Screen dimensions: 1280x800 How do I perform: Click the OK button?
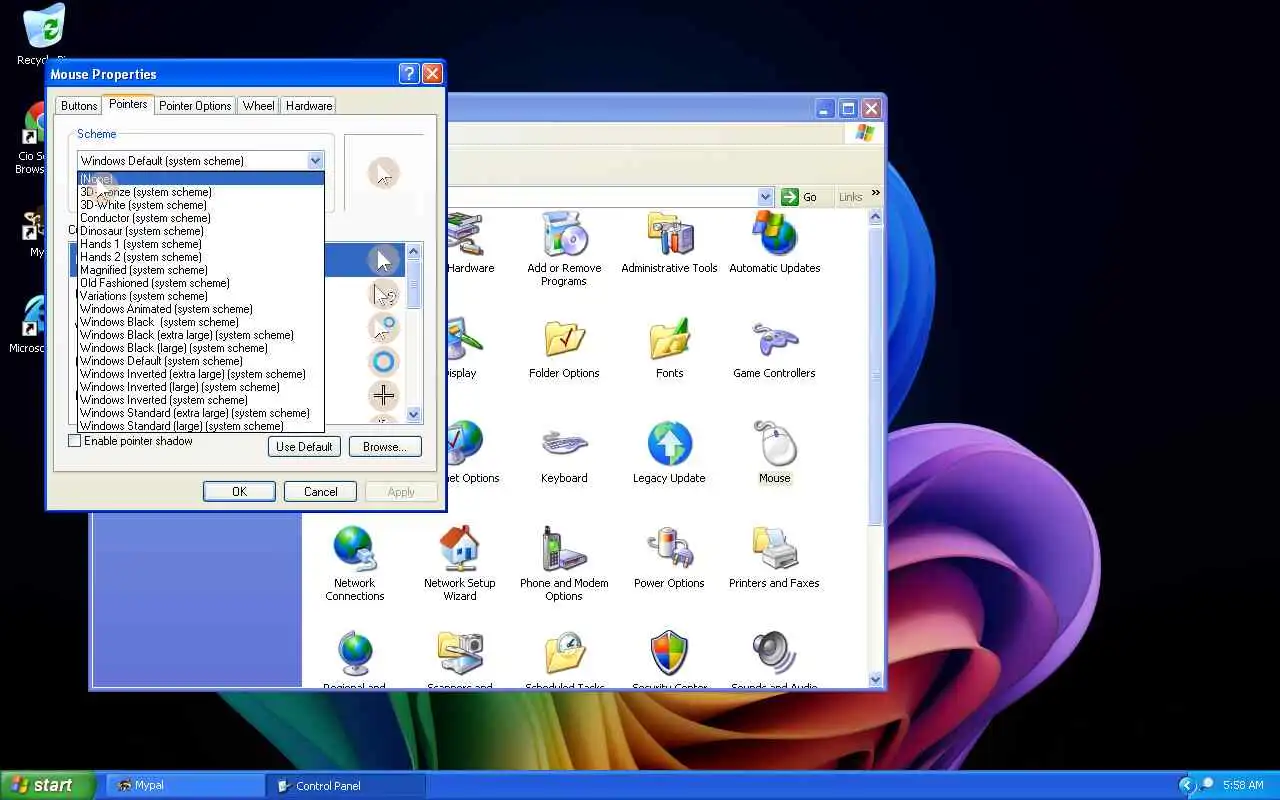(x=239, y=491)
